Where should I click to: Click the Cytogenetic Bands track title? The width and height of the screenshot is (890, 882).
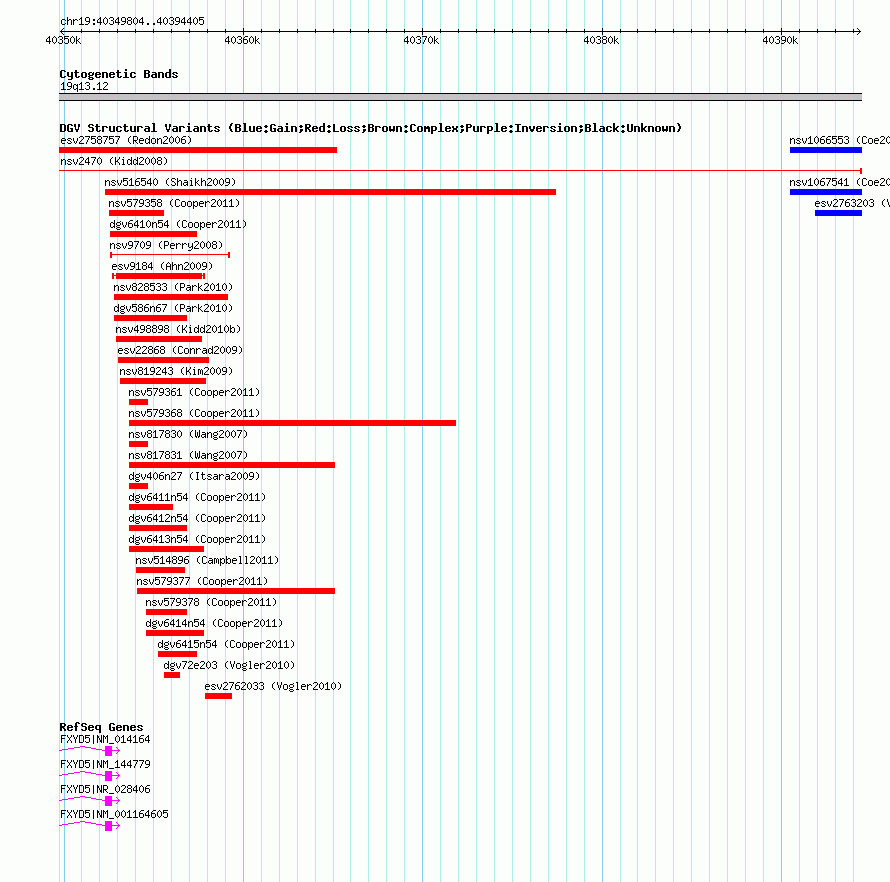119,74
